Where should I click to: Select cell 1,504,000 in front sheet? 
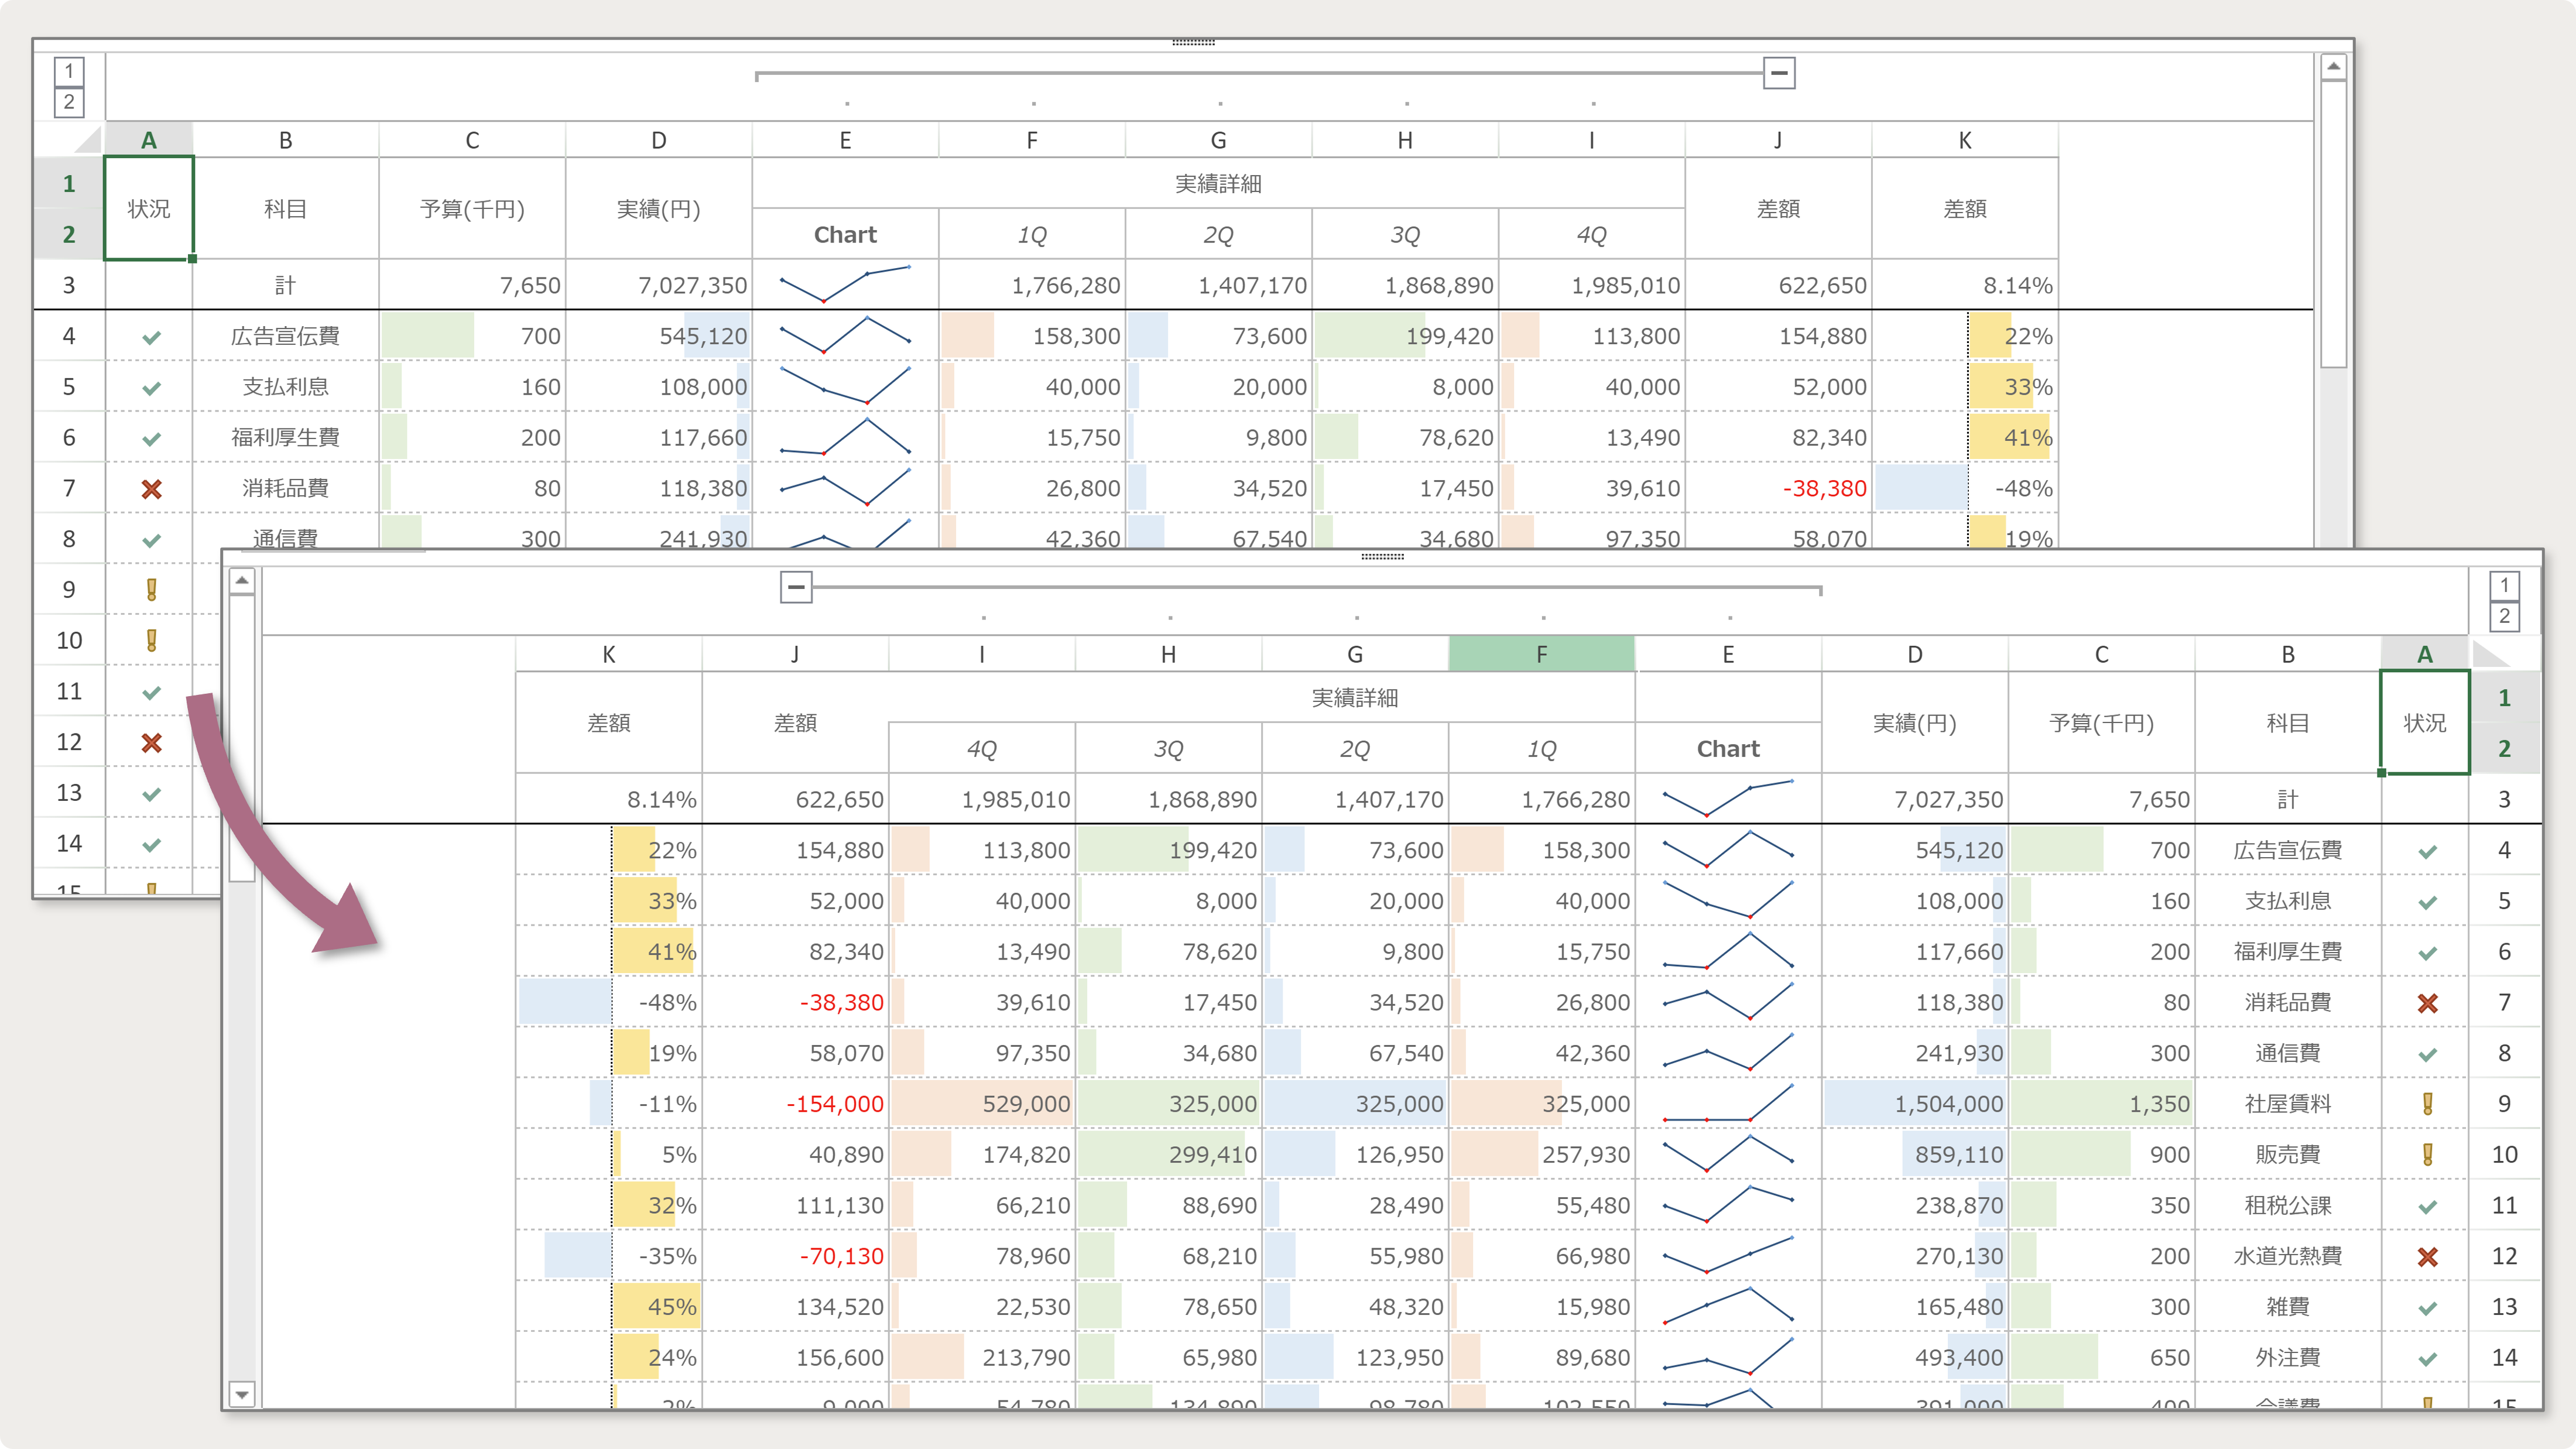(1915, 1104)
